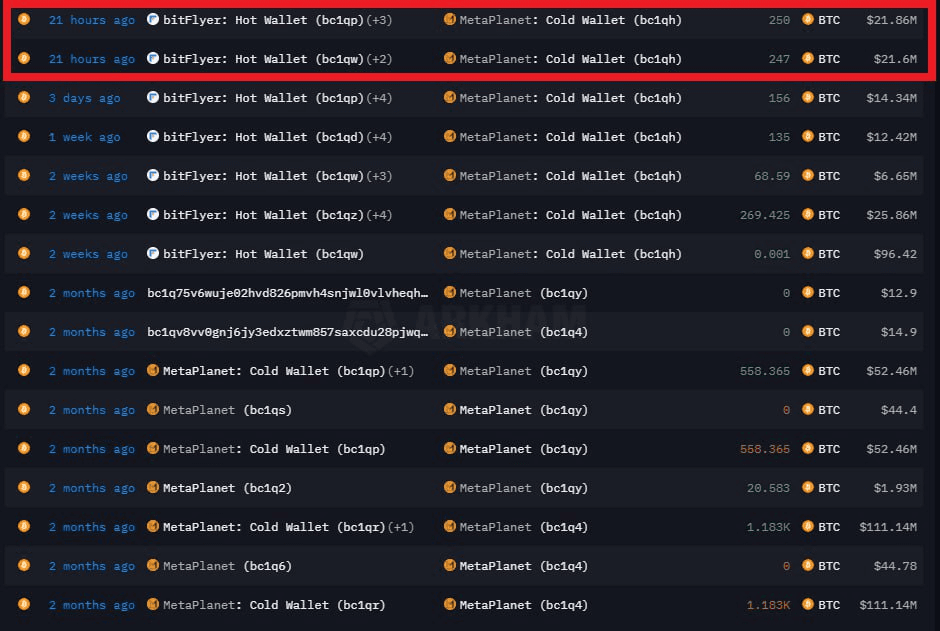
Task: Open the 2 weeks ago link on the 68.59 BTC row
Action: coord(88,175)
